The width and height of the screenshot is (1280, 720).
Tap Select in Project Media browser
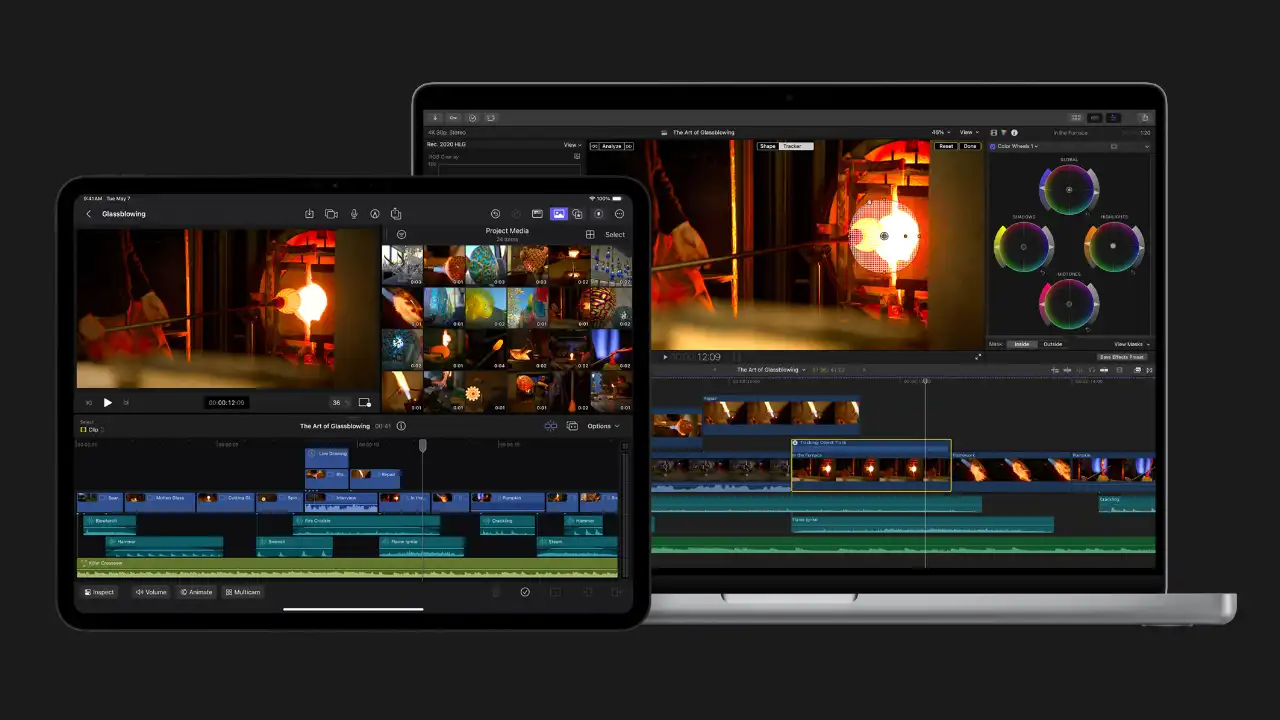[615, 235]
